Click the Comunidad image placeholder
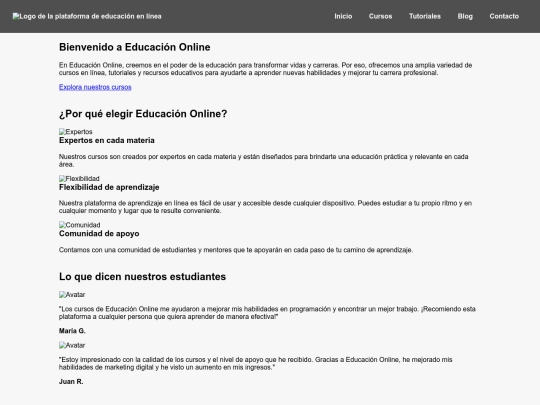Screen dimensions: 540x405 (80, 225)
